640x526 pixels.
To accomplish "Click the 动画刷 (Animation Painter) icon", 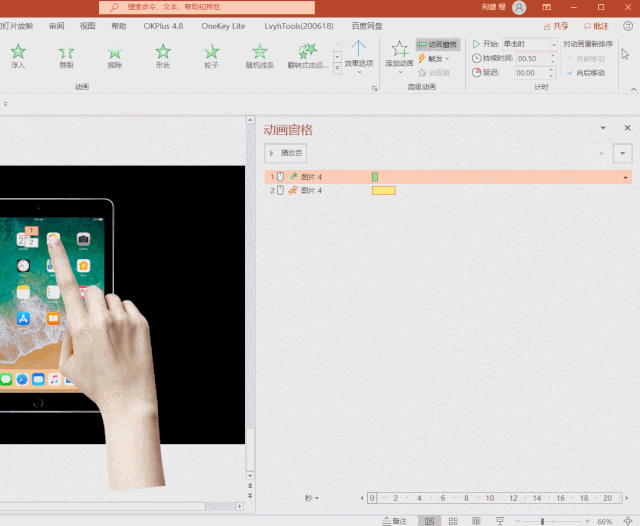I will (x=433, y=73).
